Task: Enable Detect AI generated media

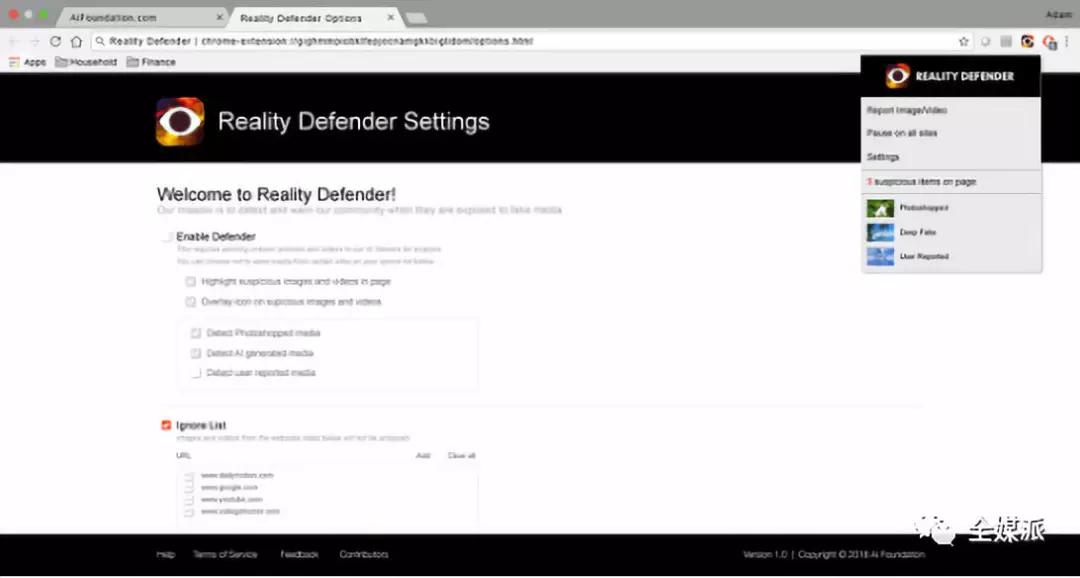Action: 196,353
